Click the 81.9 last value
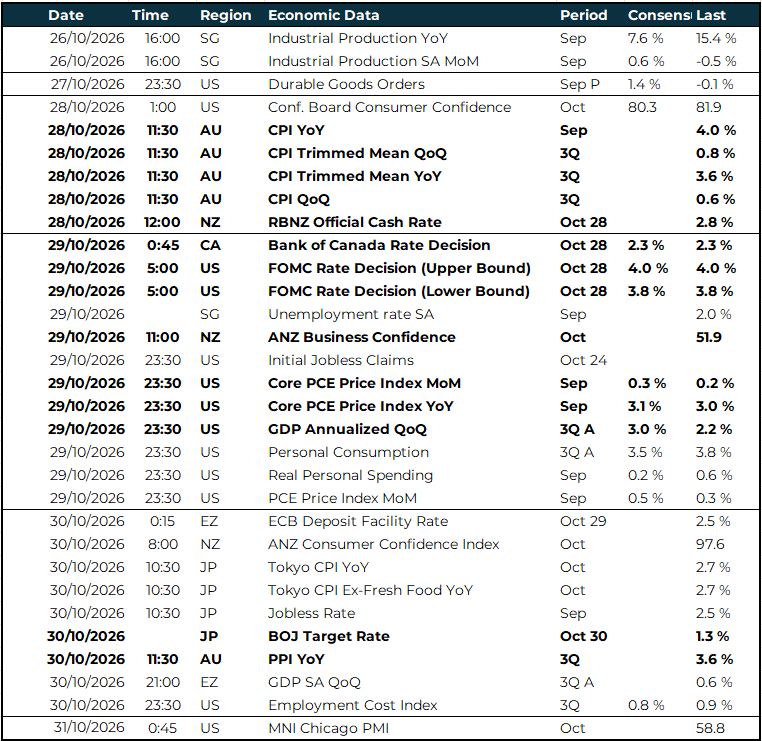 [708, 107]
